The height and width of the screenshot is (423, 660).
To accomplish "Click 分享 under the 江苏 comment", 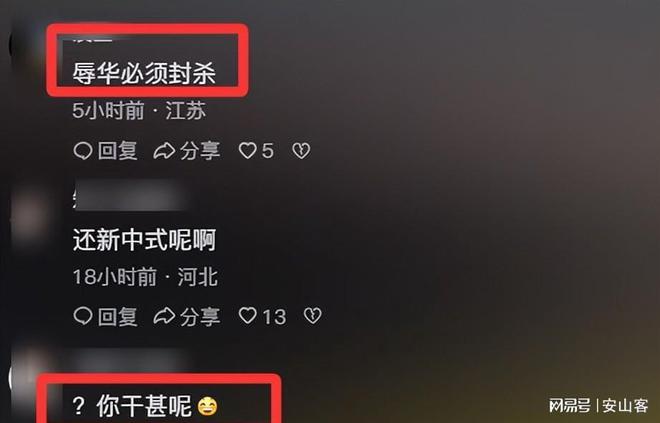I will [200, 151].
